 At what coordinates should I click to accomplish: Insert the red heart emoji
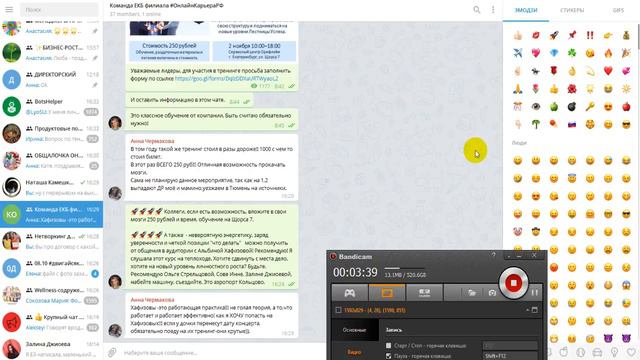pyautogui.click(x=608, y=71)
